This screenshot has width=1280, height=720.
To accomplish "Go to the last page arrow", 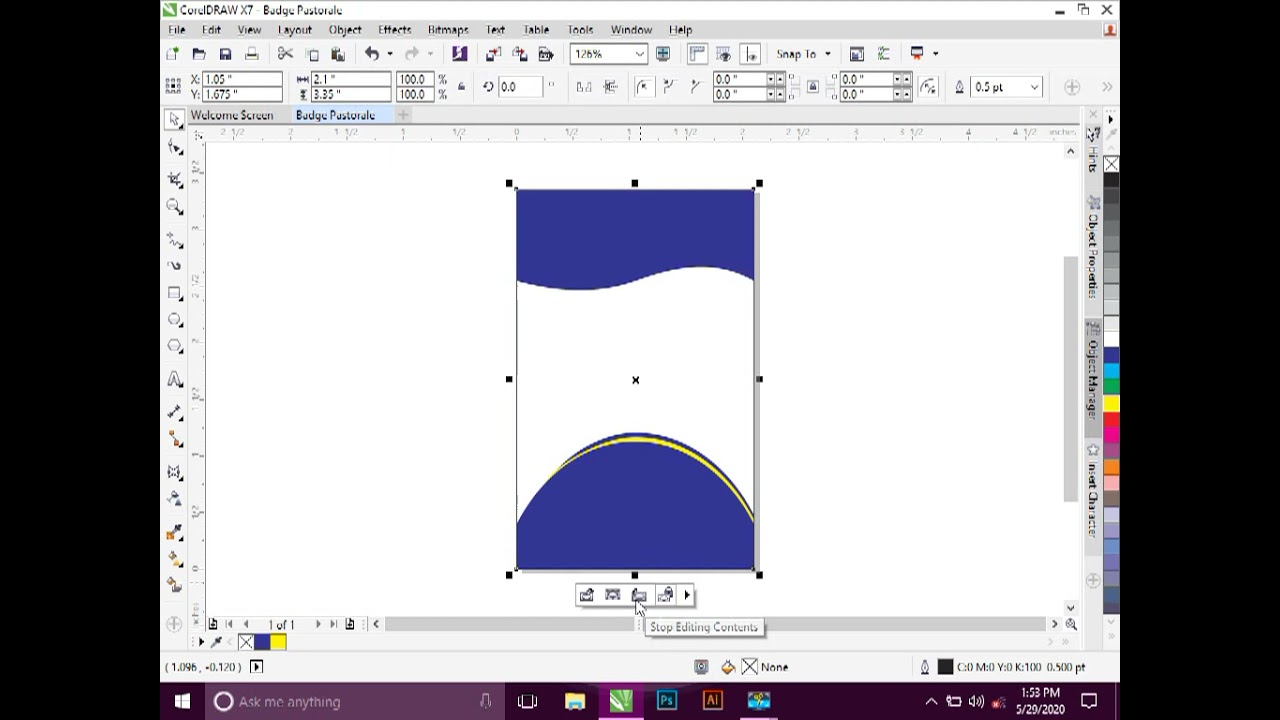I will pyautogui.click(x=333, y=624).
